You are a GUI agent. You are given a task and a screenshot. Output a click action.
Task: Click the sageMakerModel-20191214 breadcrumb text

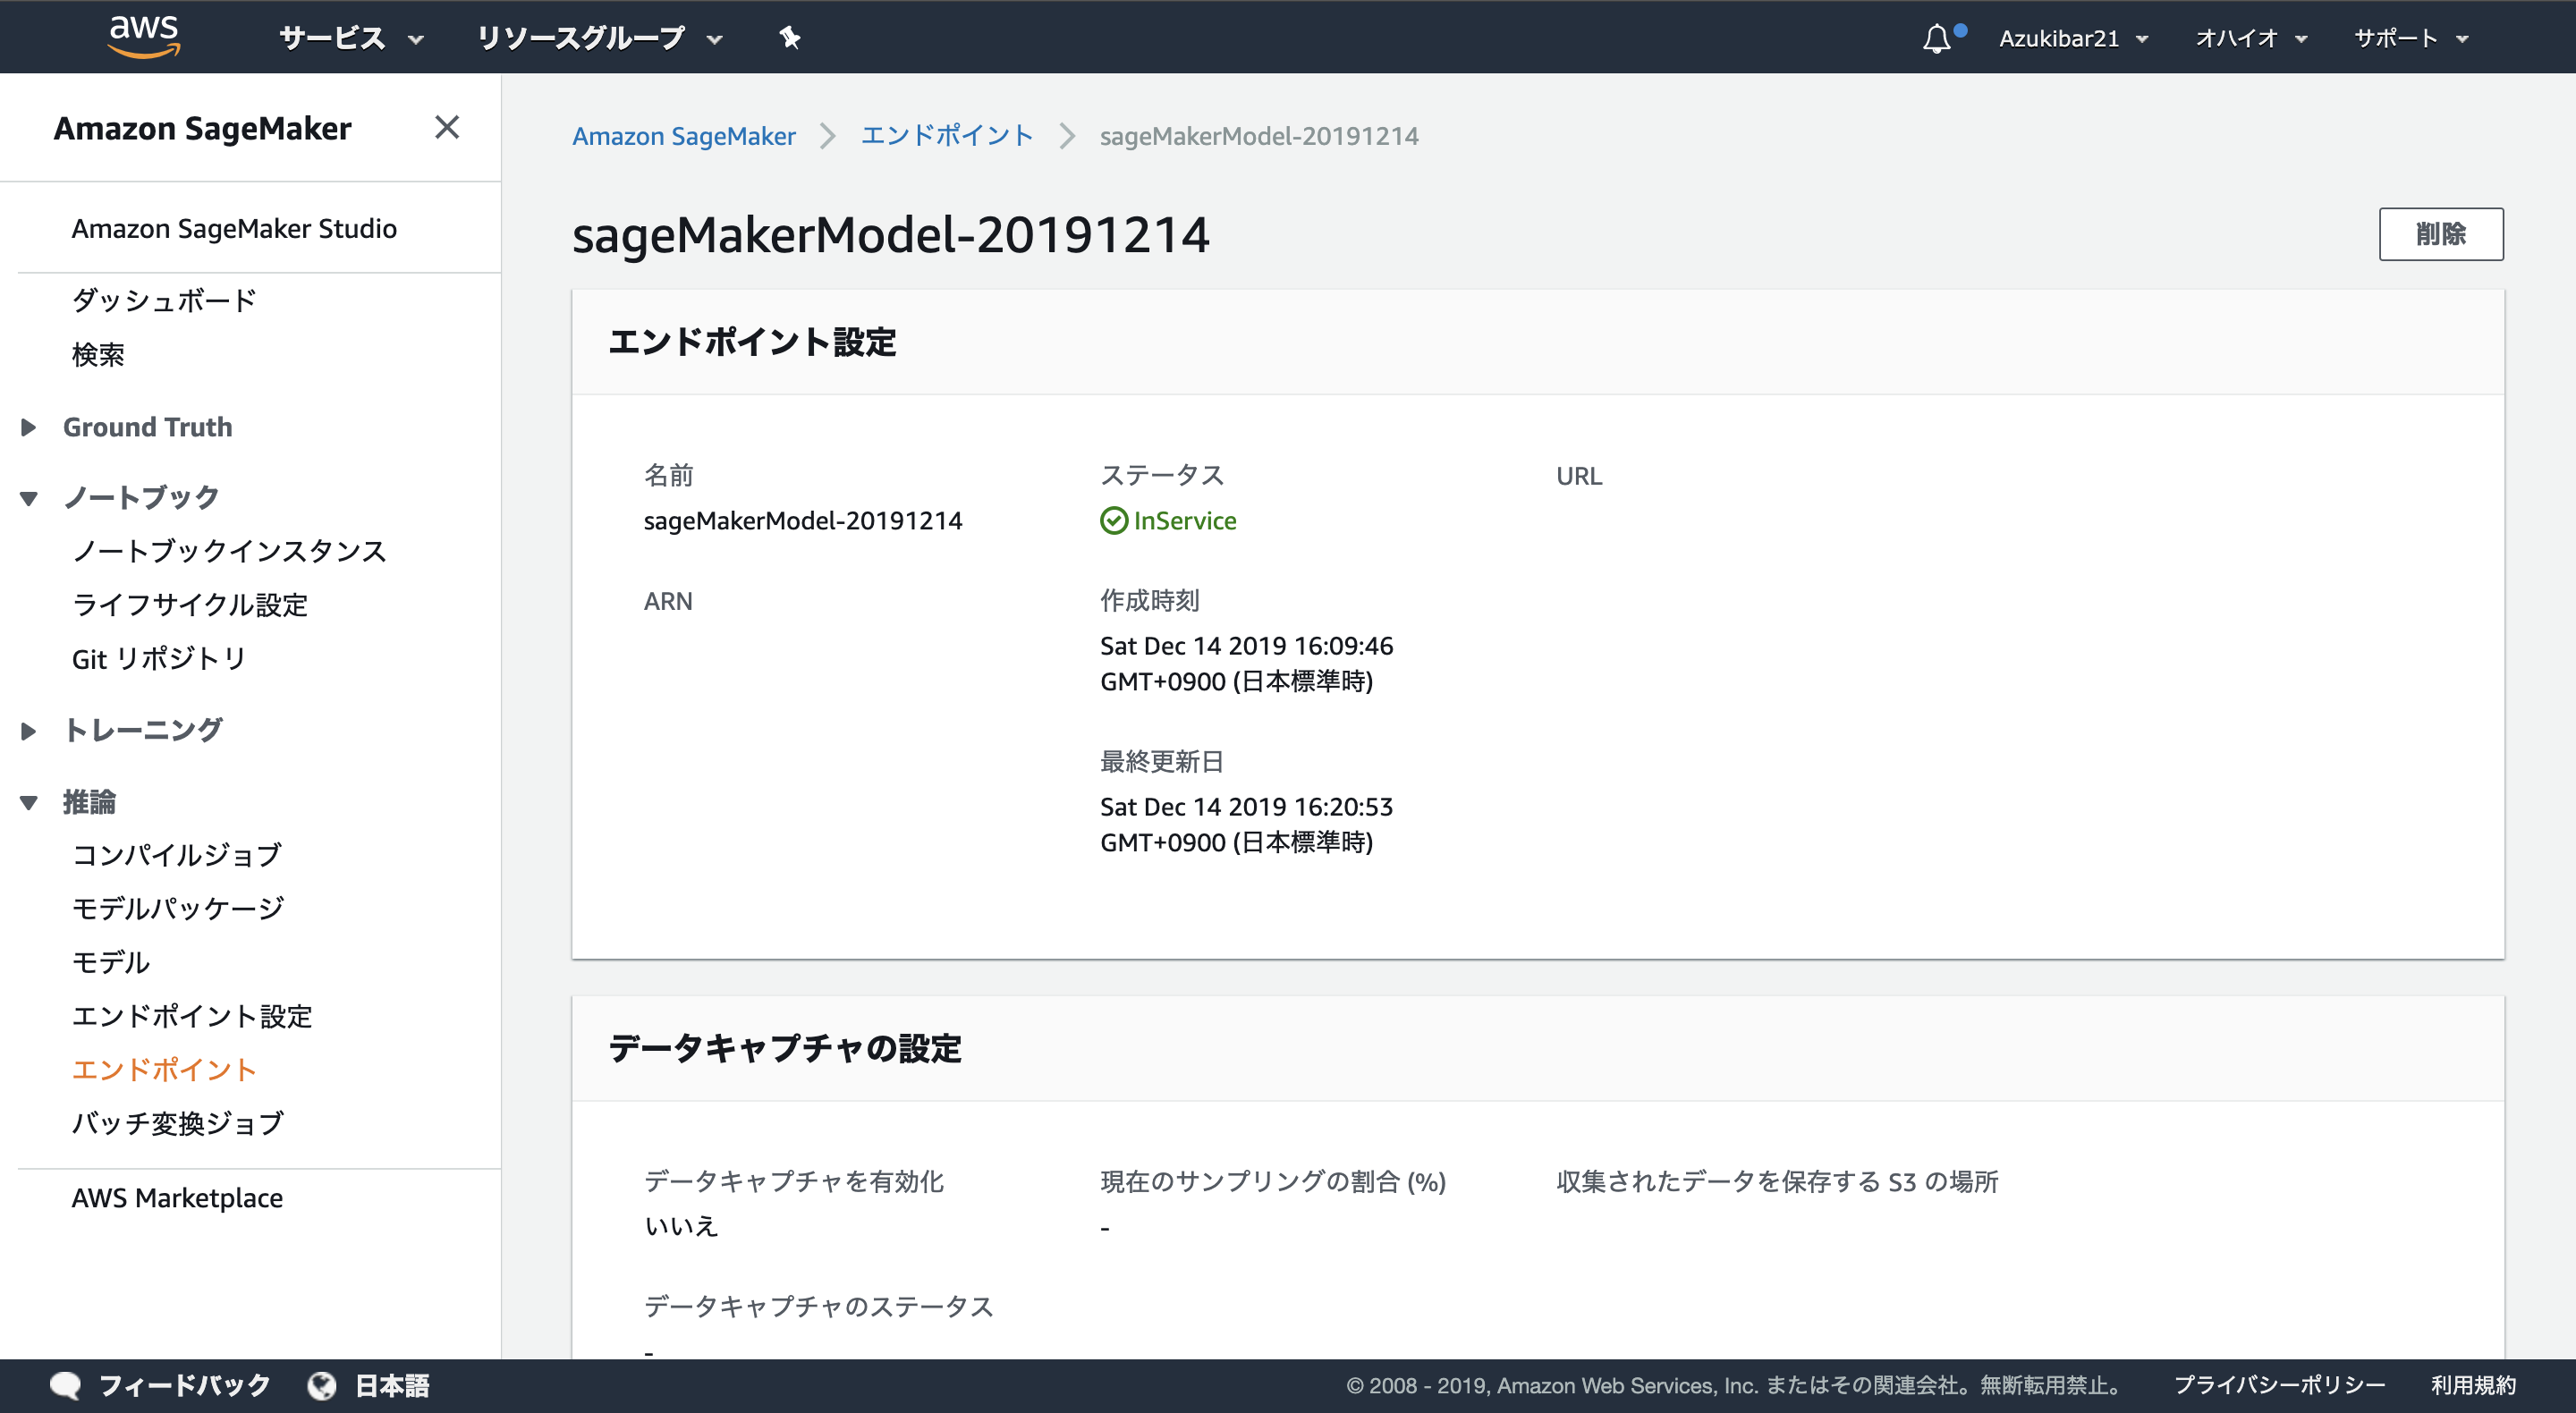(x=1259, y=135)
